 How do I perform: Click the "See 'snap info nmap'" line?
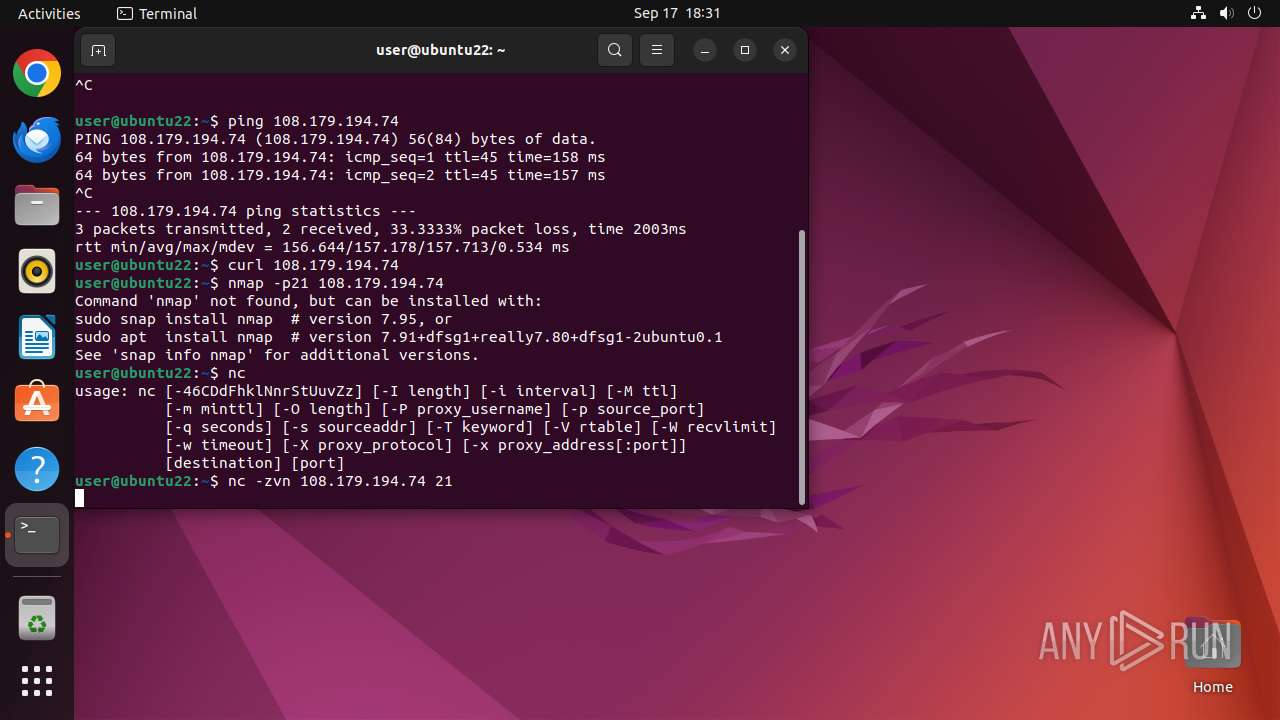click(277, 355)
